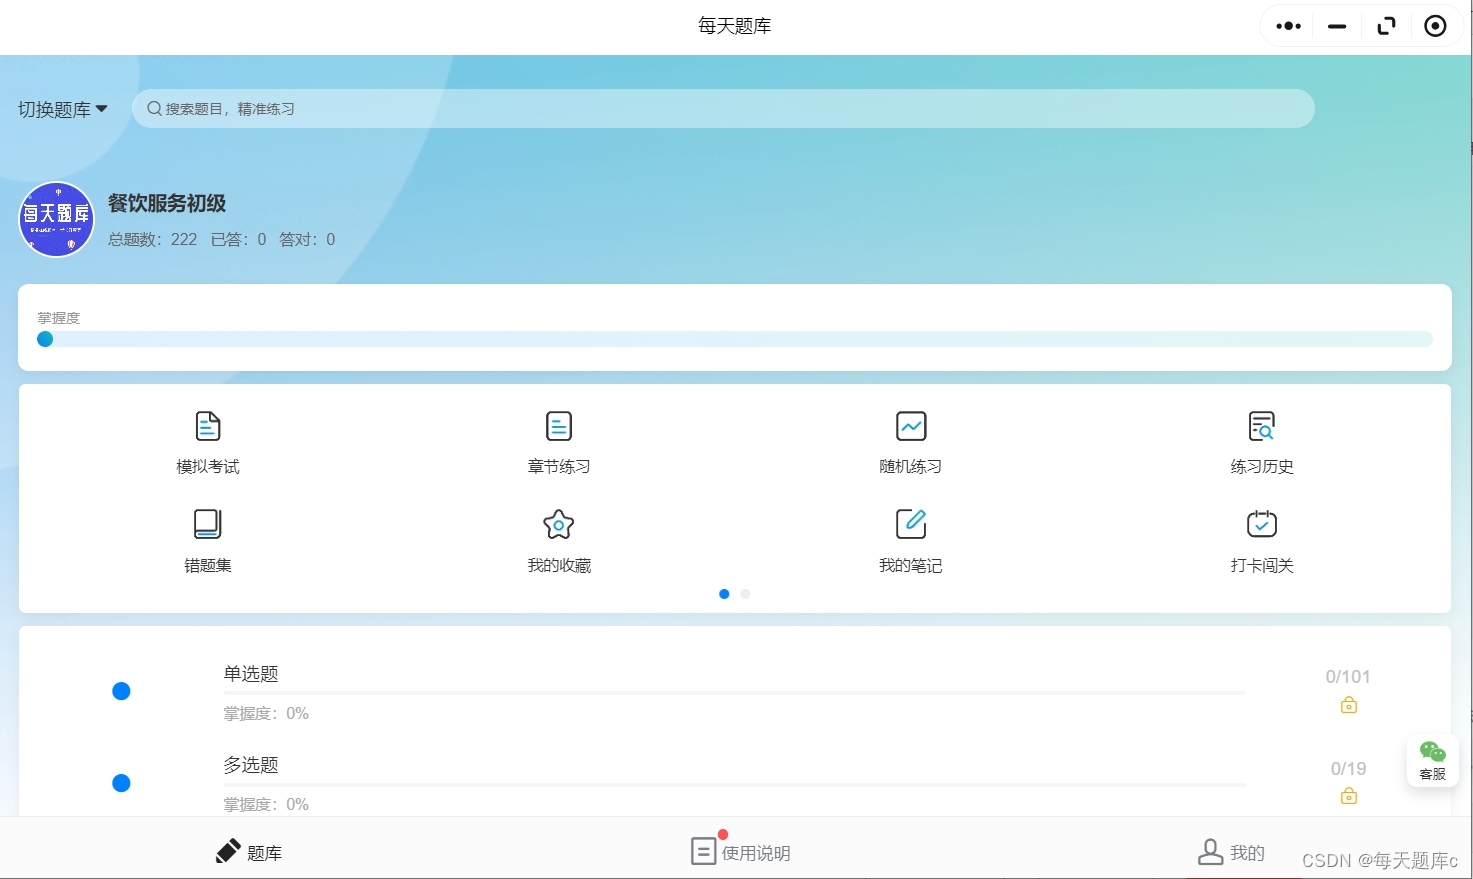The height and width of the screenshot is (879, 1473).
Task: Open the 错题集 wrong questions icon
Action: click(207, 524)
